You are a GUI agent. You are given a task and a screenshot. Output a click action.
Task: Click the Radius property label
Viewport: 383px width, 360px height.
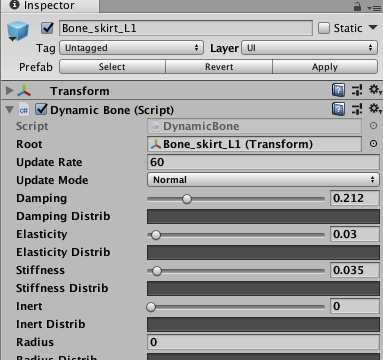coord(35,342)
